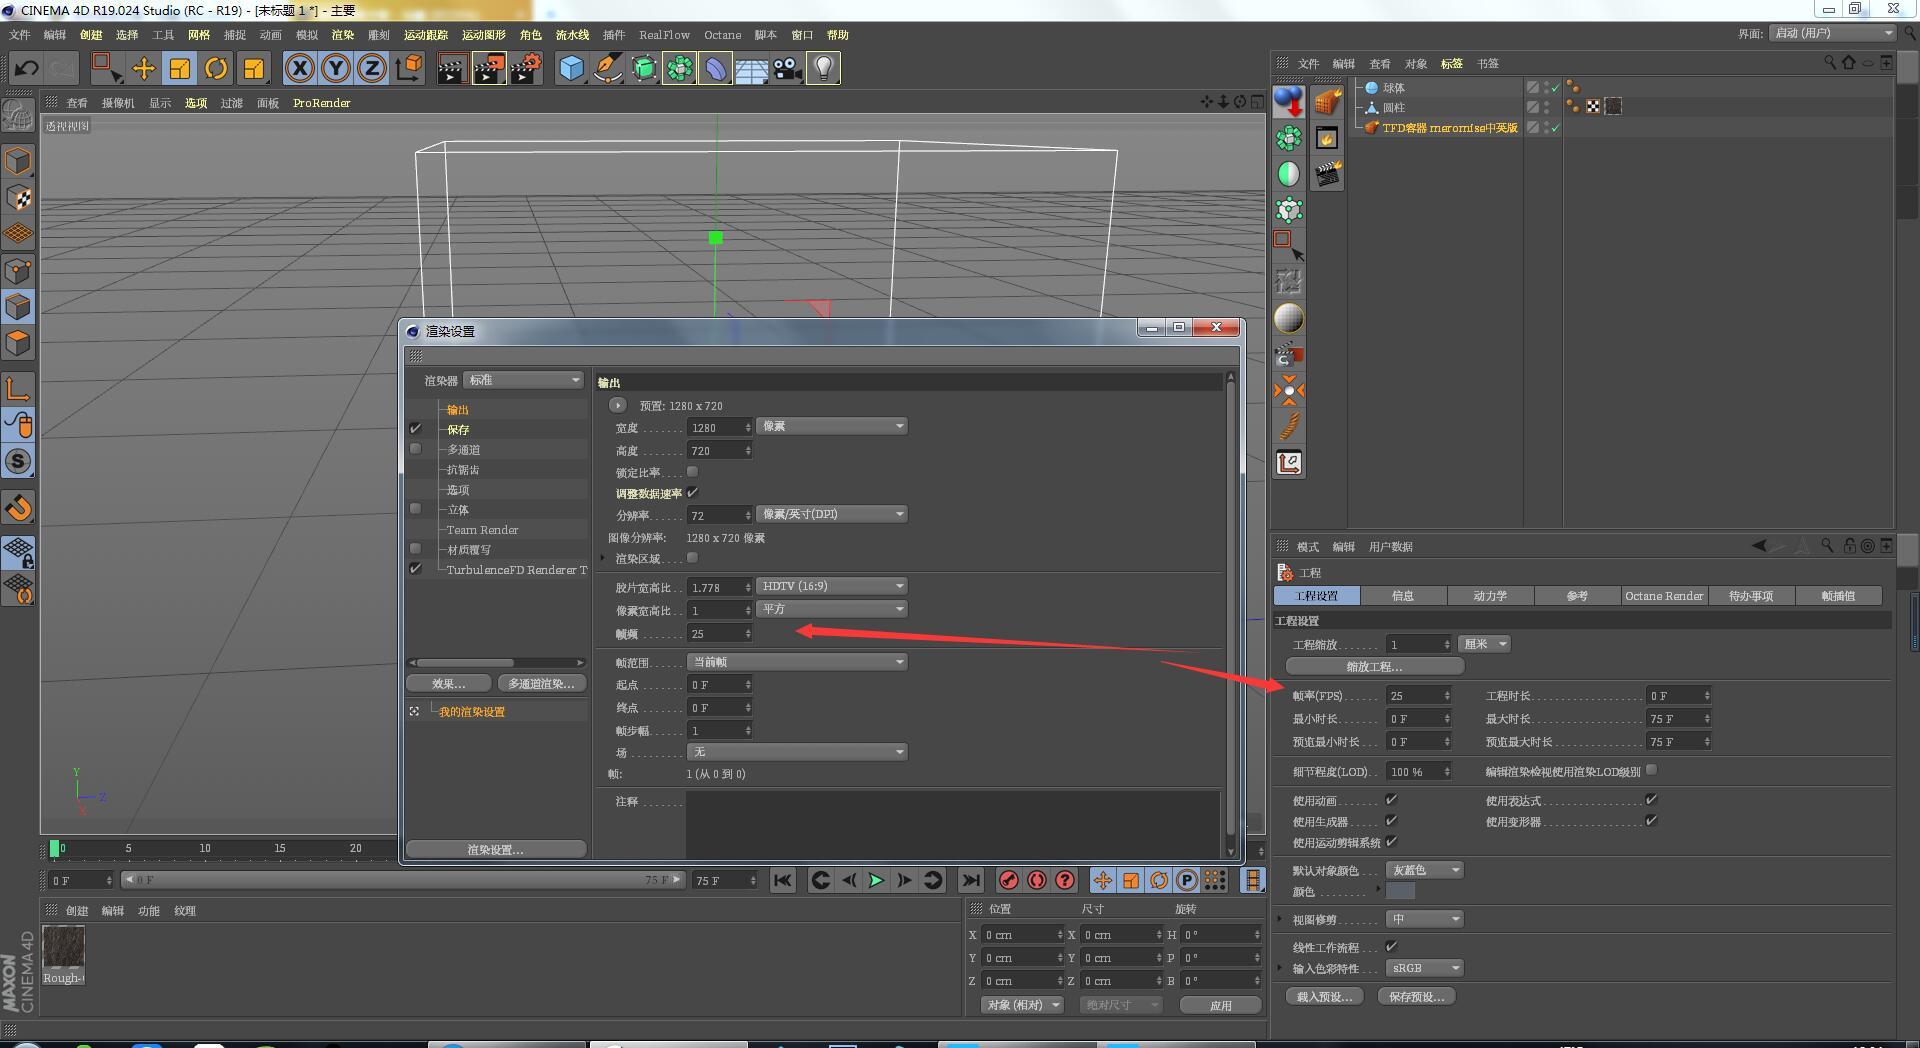The image size is (1920, 1048).
Task: Click the Undo arrow icon
Action: point(26,68)
